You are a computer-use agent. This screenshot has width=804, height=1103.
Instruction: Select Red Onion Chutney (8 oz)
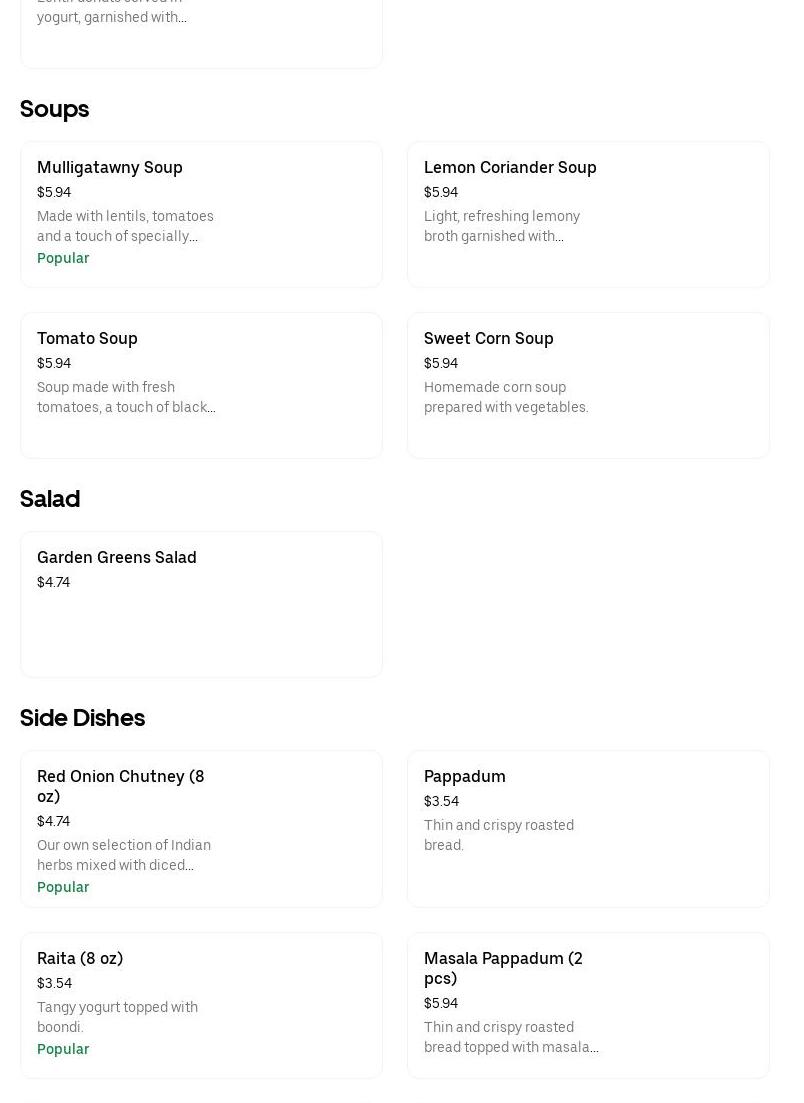(x=121, y=786)
